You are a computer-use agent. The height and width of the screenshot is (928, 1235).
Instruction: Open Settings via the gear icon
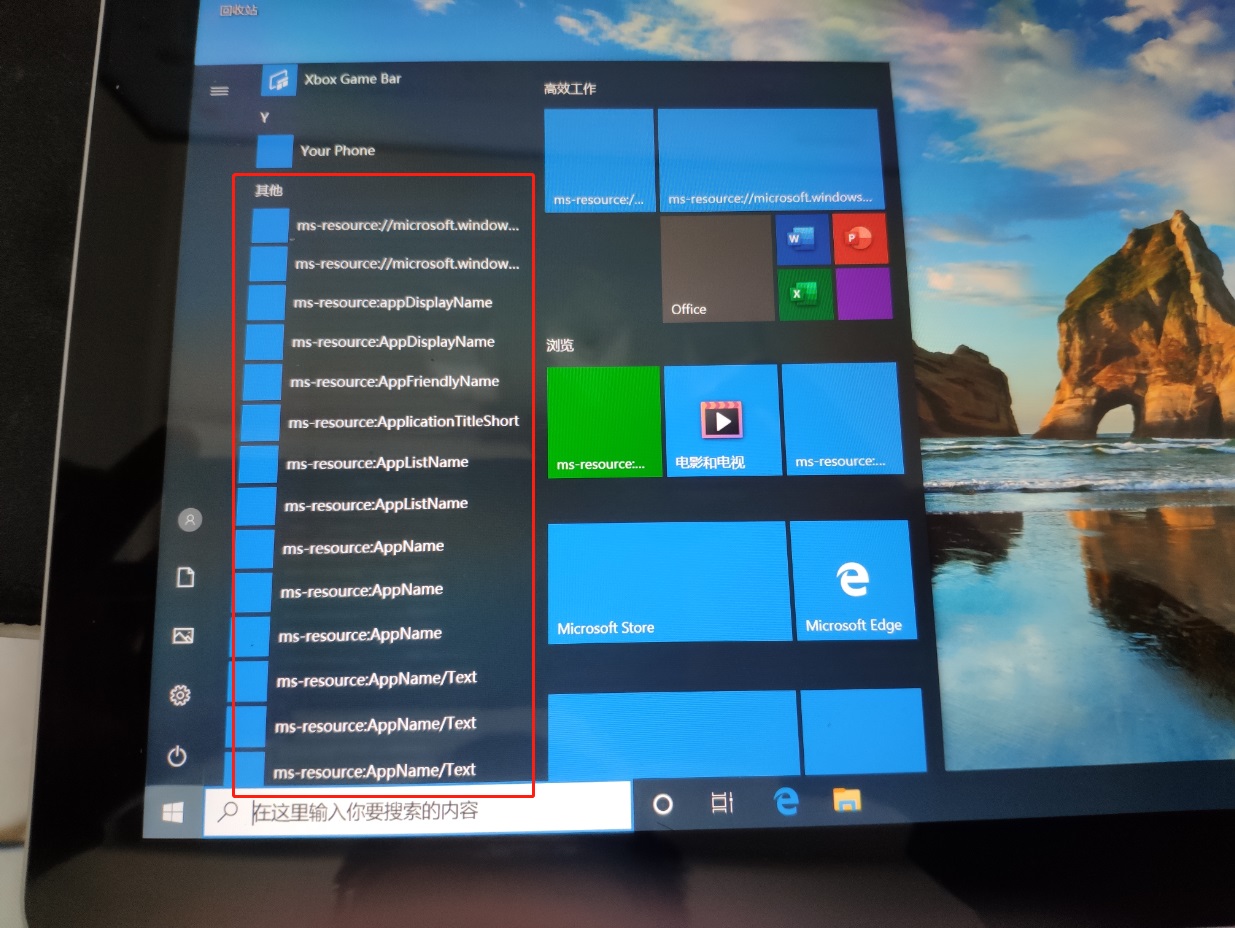tap(180, 695)
